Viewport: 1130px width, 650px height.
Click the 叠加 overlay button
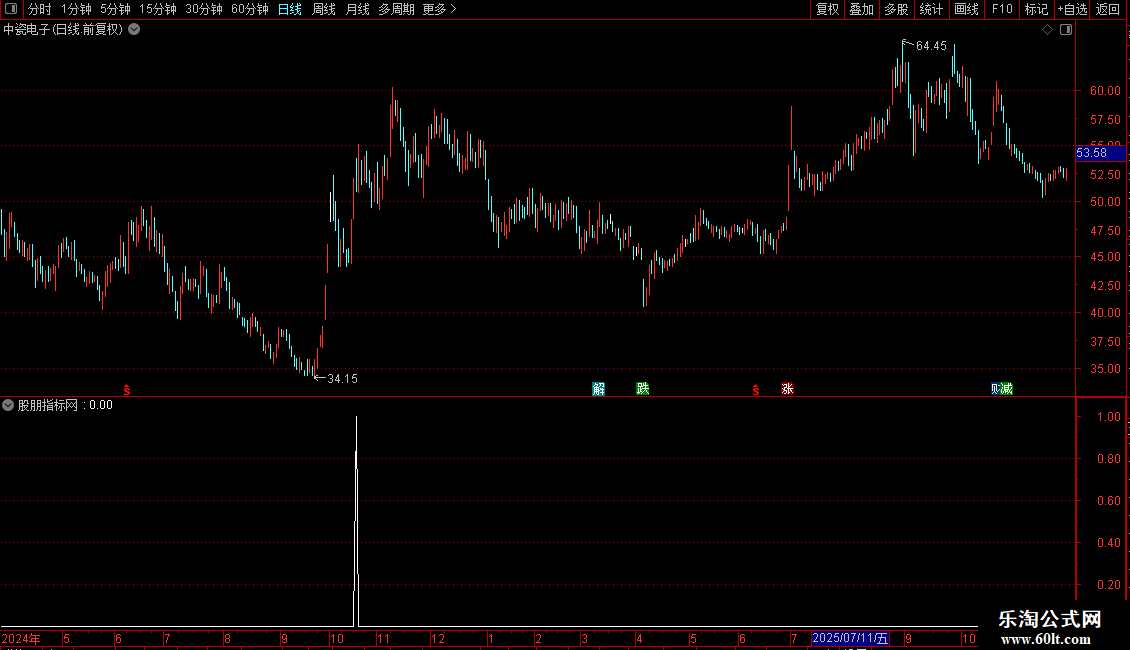pos(862,9)
